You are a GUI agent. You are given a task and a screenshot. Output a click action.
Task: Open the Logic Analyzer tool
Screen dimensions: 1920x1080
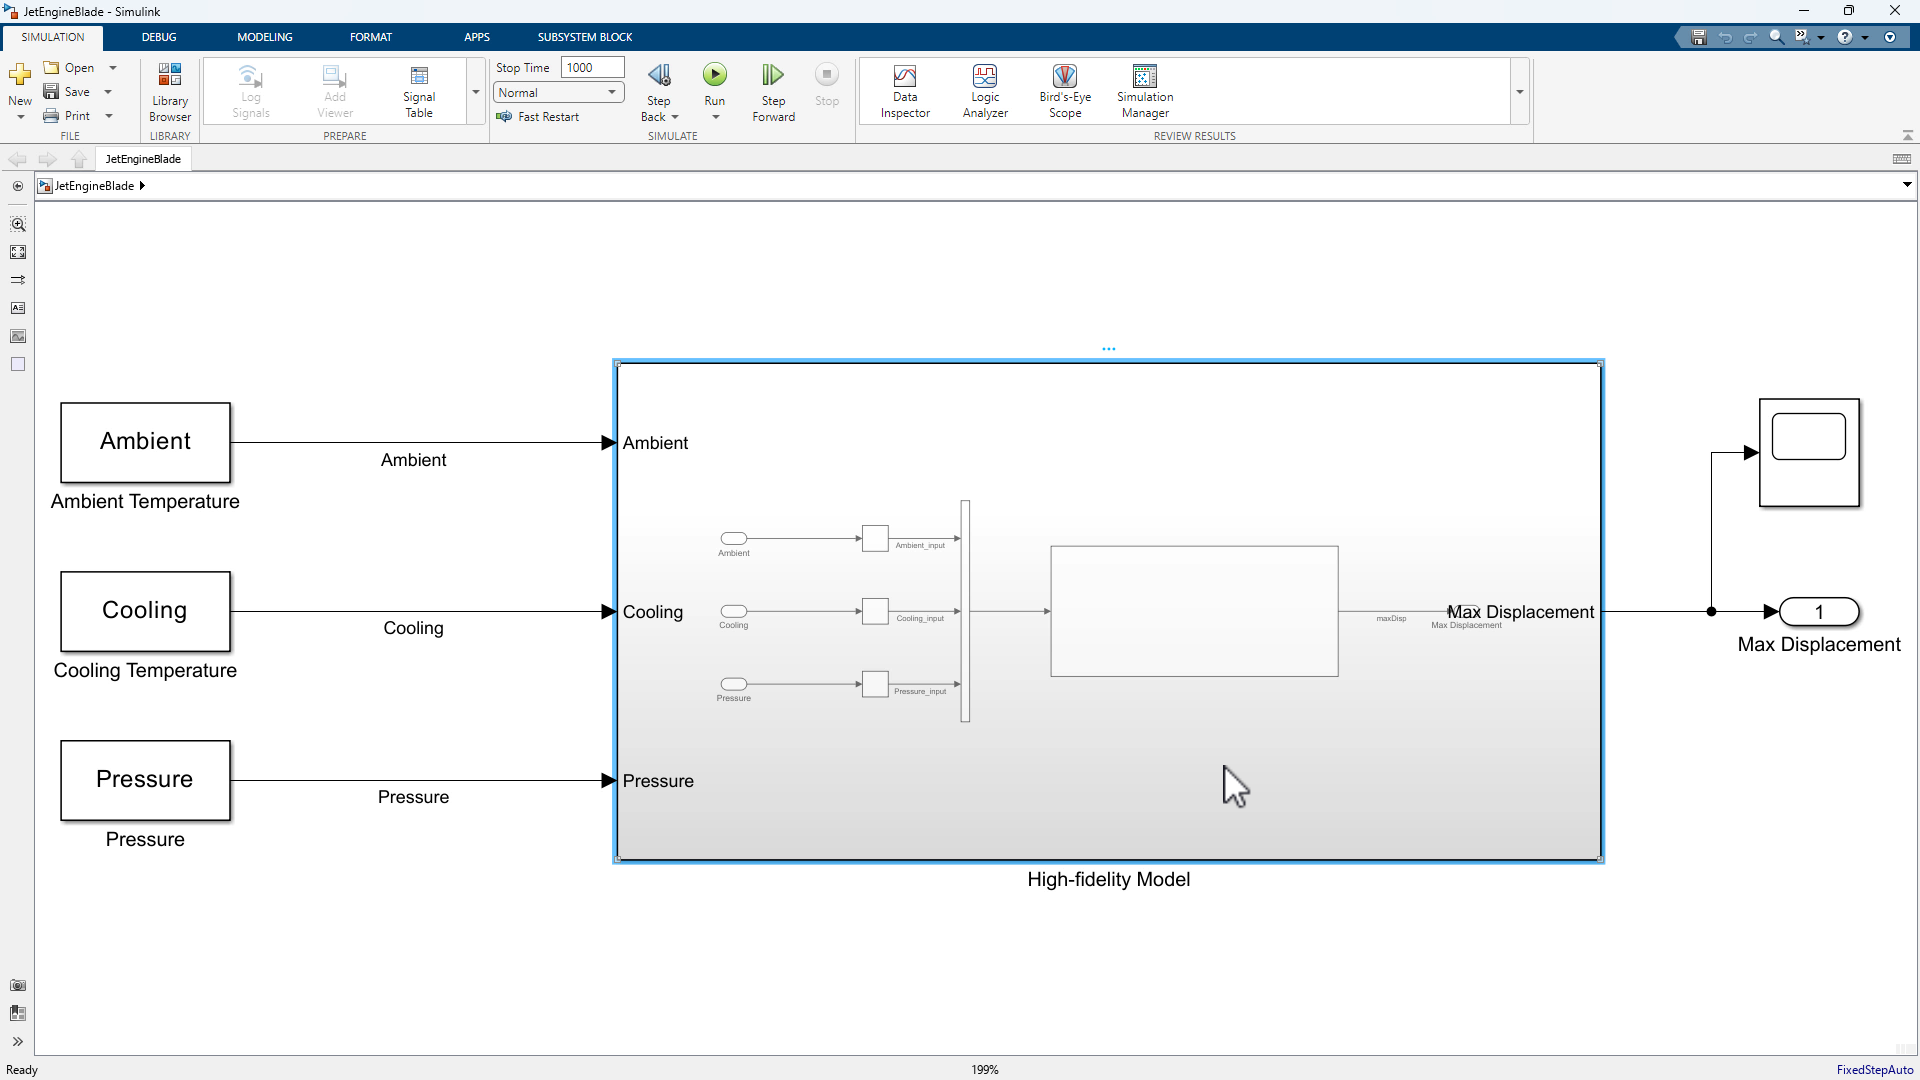click(984, 88)
